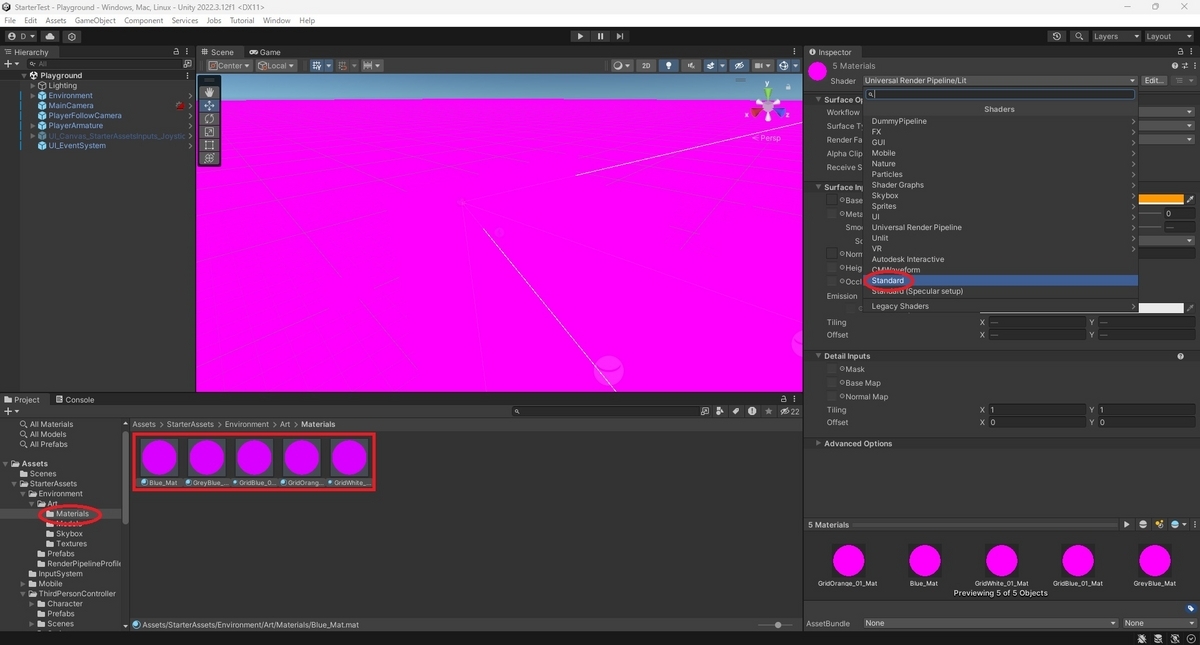Select the Skybox folder
The width and height of the screenshot is (1200, 645).
[69, 534]
